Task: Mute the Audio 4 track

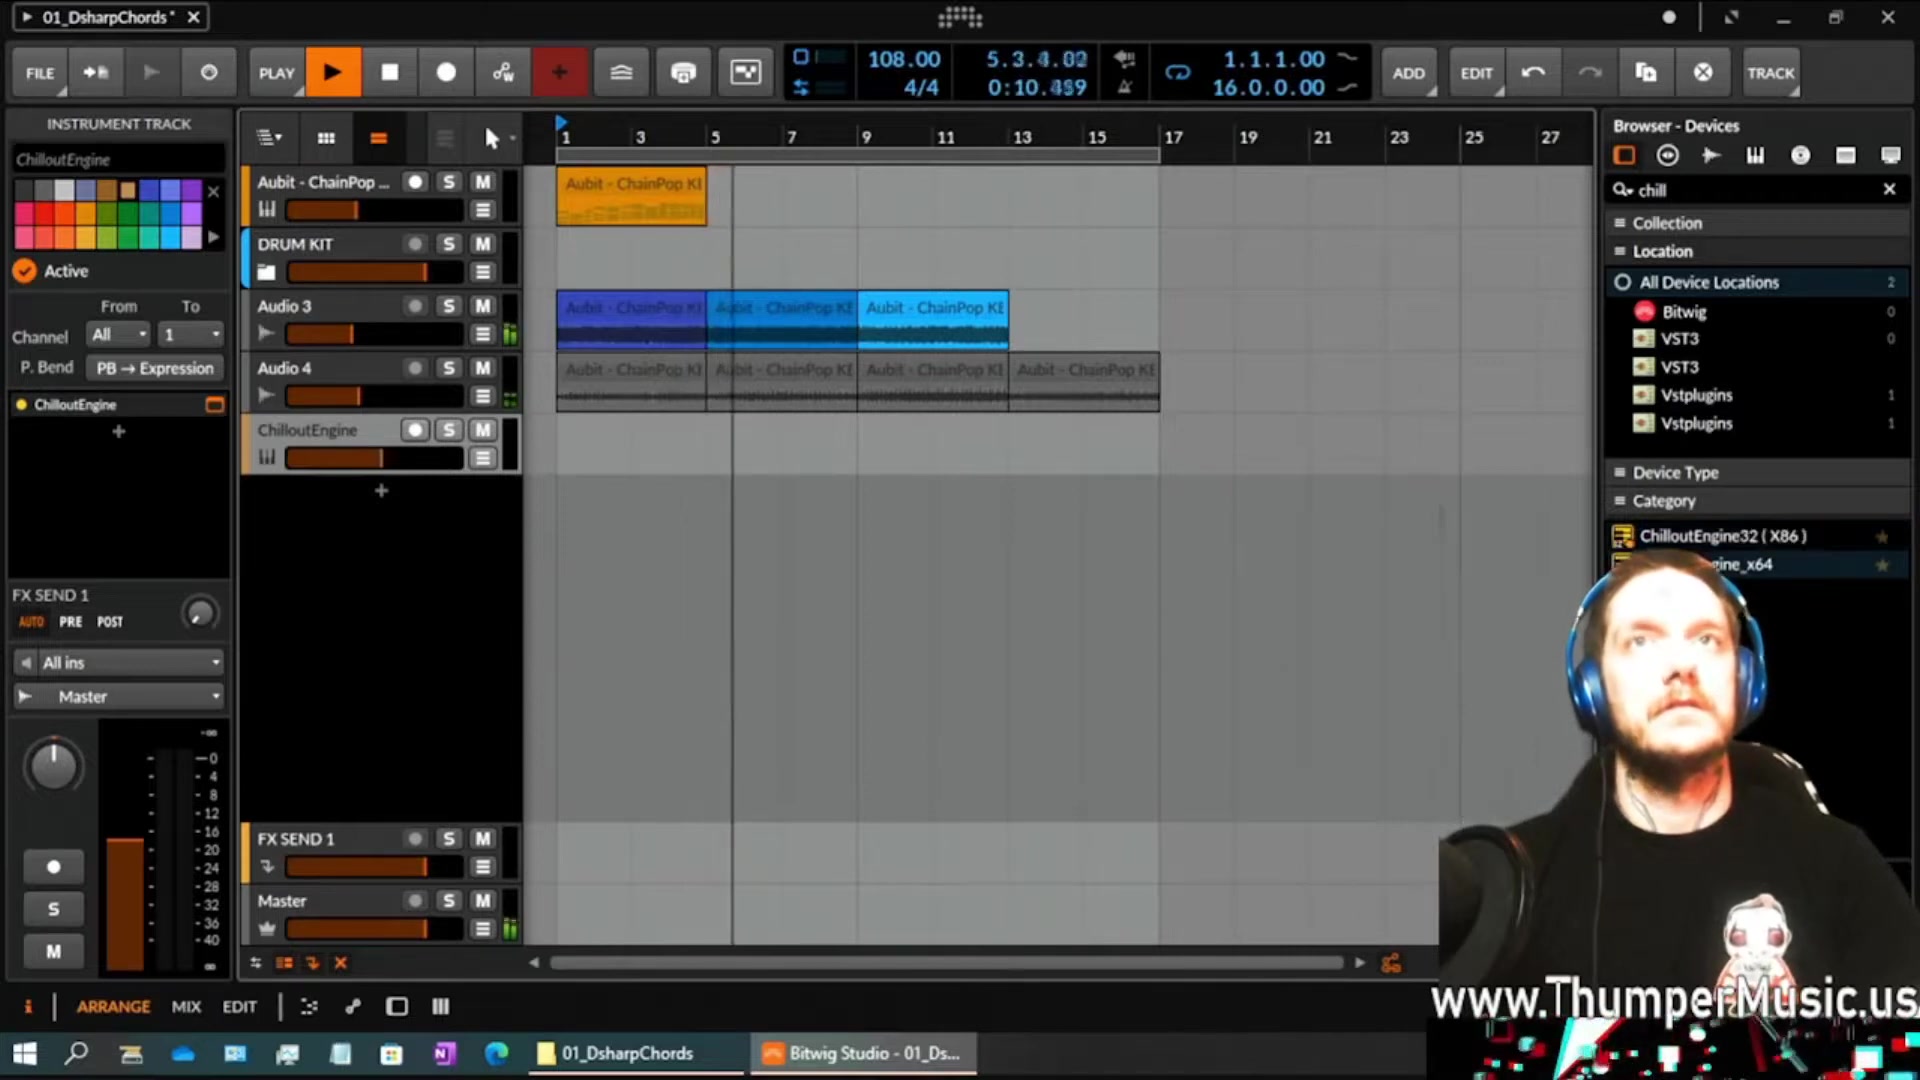Action: [482, 367]
